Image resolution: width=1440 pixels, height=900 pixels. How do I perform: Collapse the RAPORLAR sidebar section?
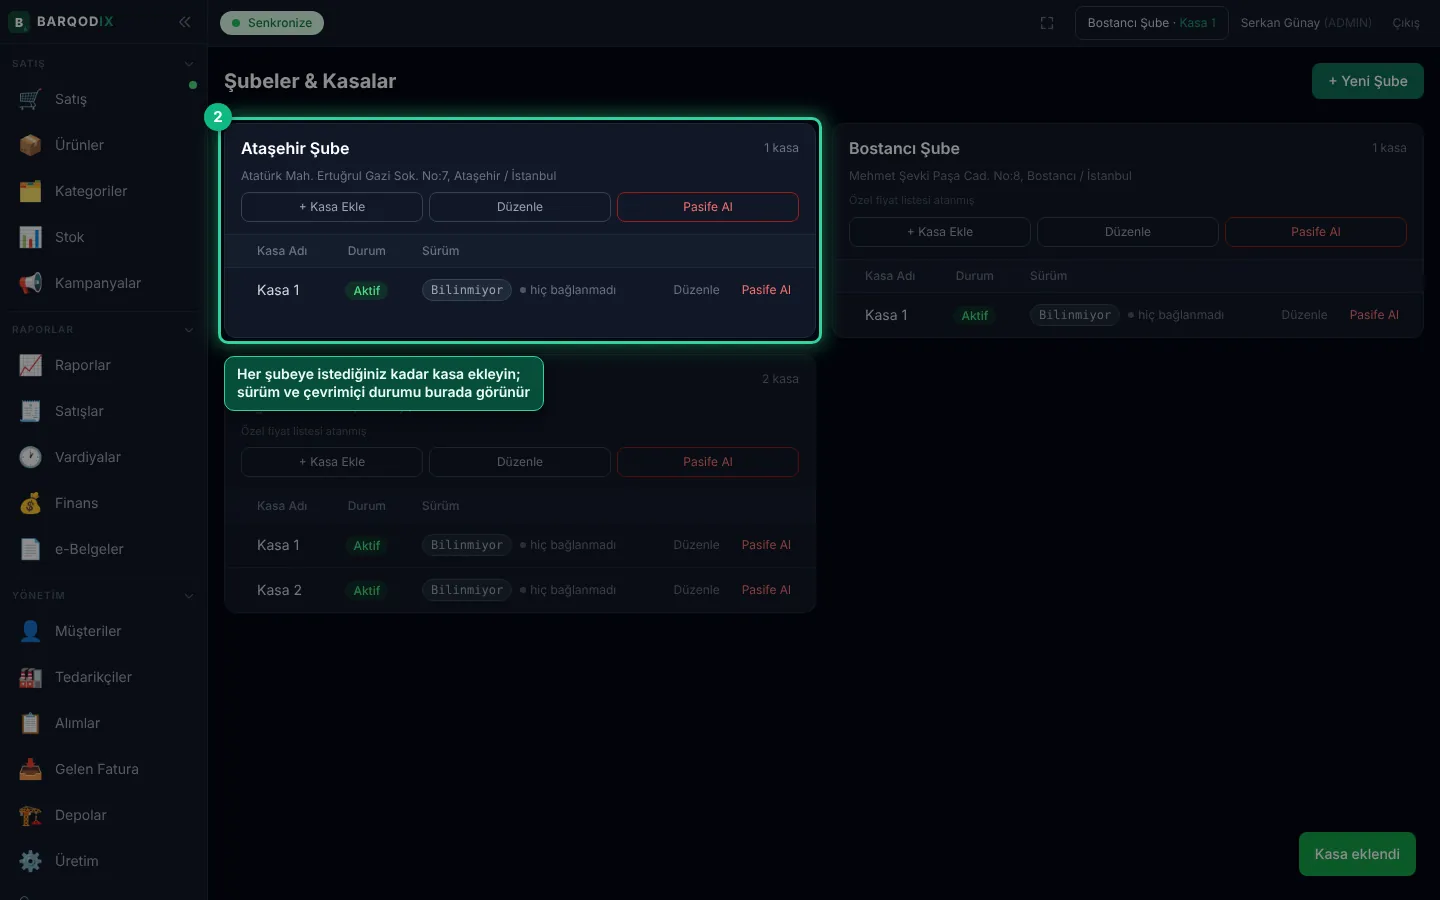coord(189,330)
